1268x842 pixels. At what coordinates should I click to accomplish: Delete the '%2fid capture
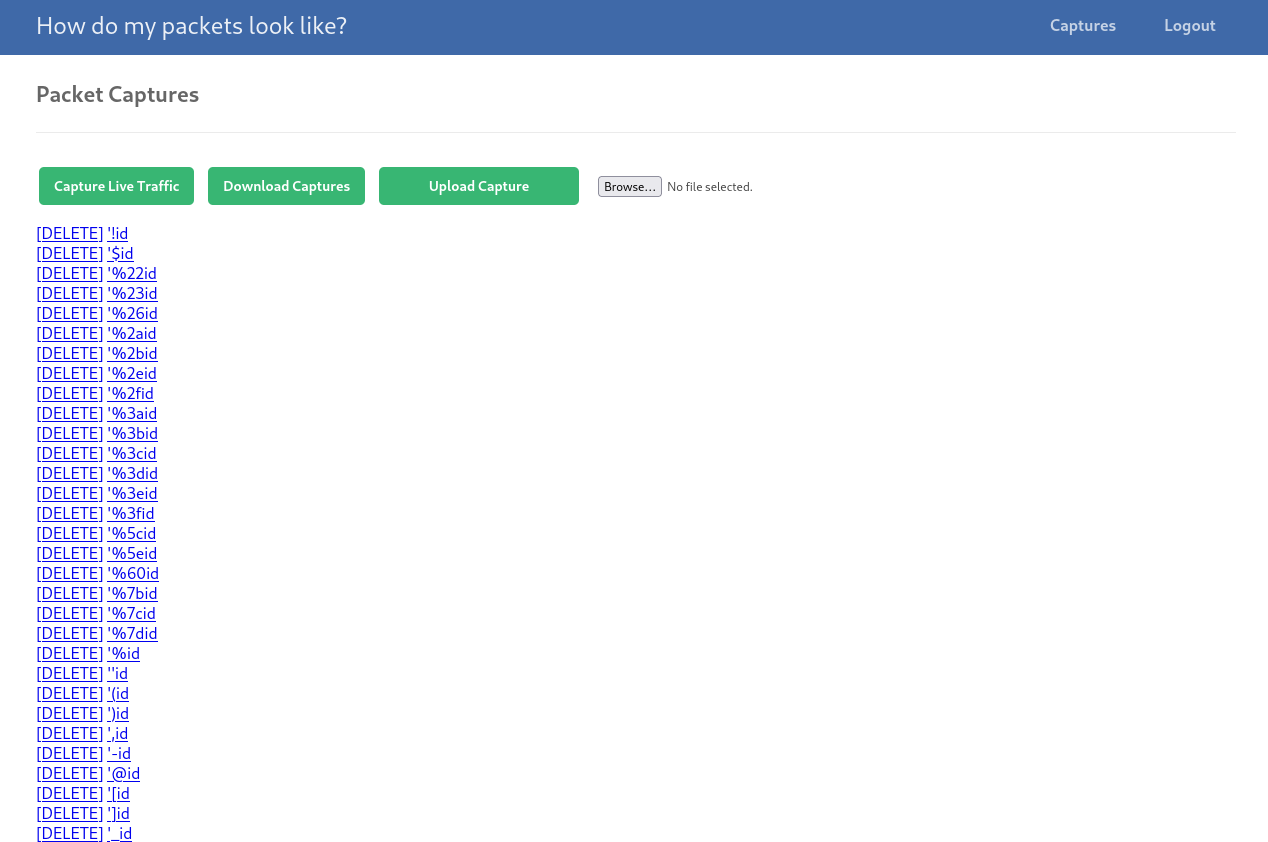point(70,393)
